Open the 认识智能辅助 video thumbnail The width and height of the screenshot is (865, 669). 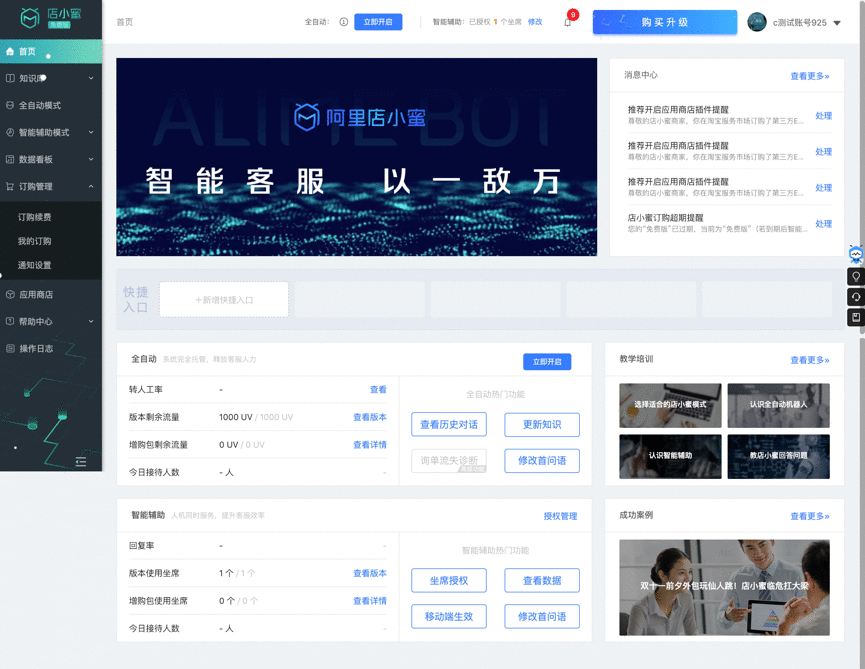tap(670, 457)
